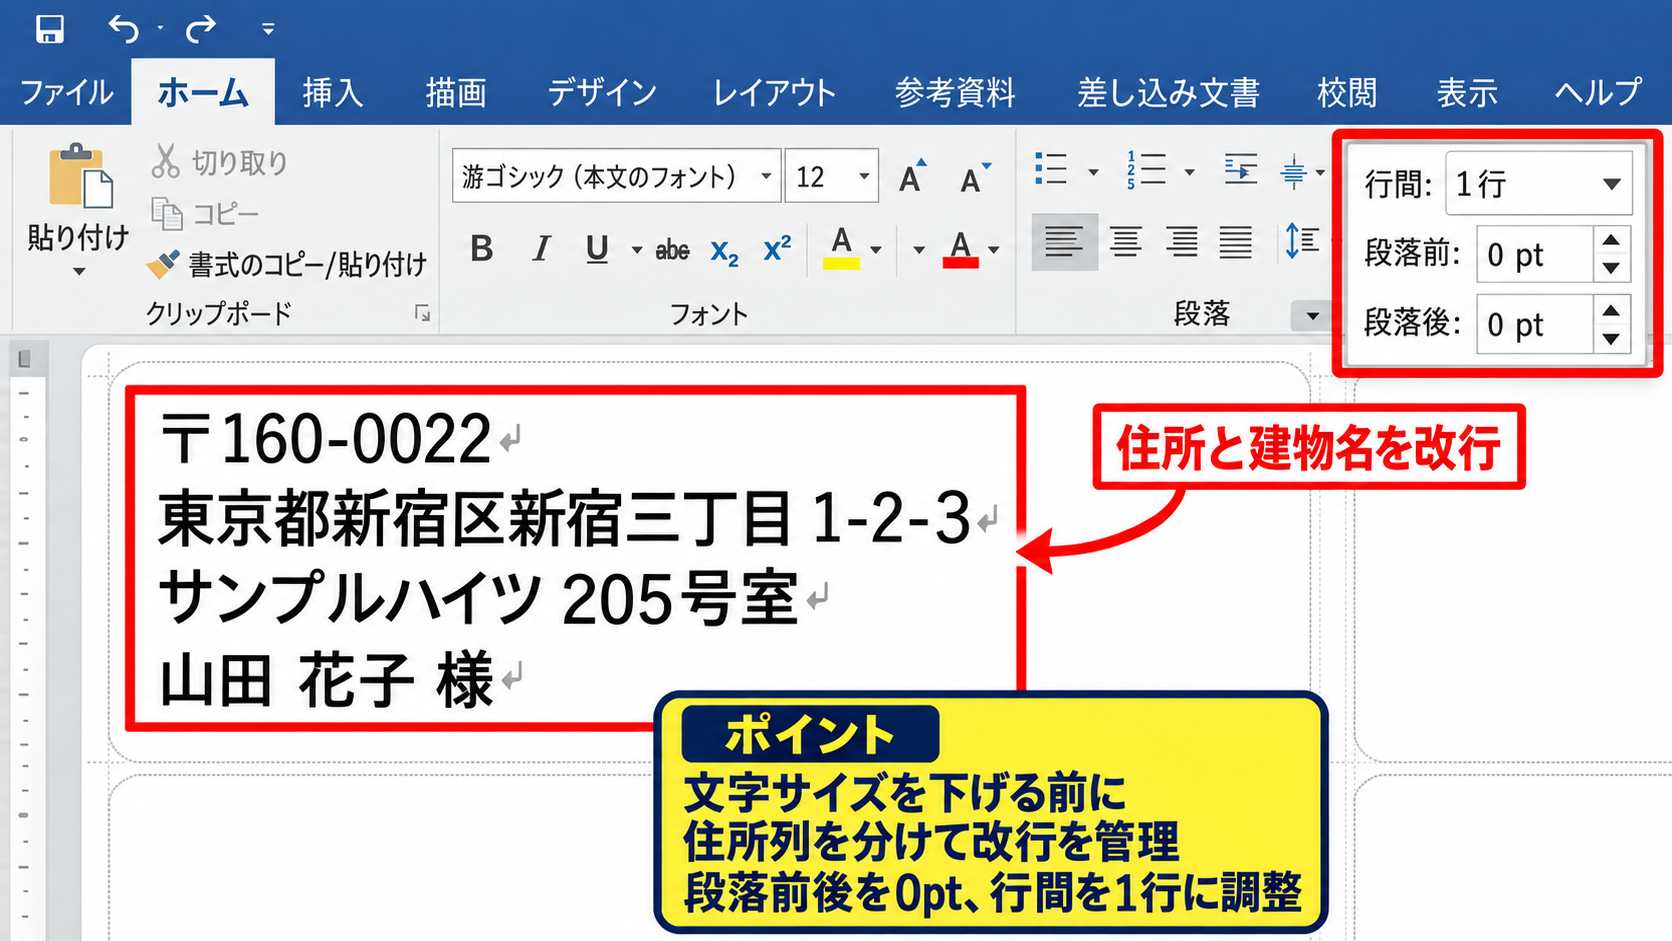The height and width of the screenshot is (941, 1672).
Task: Toggle italic formatting
Action: click(x=540, y=248)
